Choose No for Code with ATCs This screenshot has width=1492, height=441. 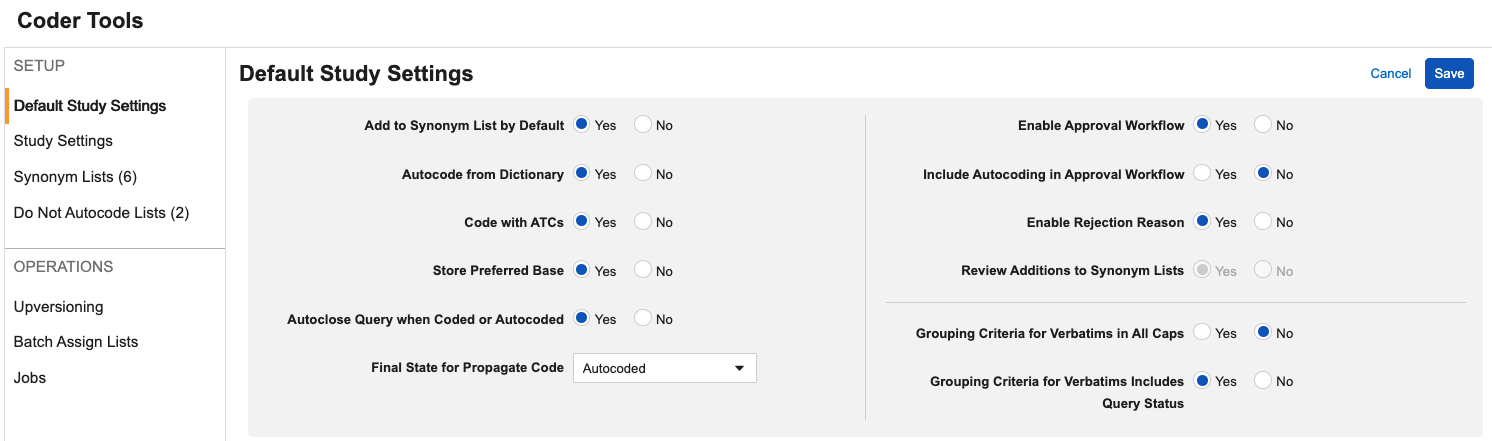[x=643, y=222]
